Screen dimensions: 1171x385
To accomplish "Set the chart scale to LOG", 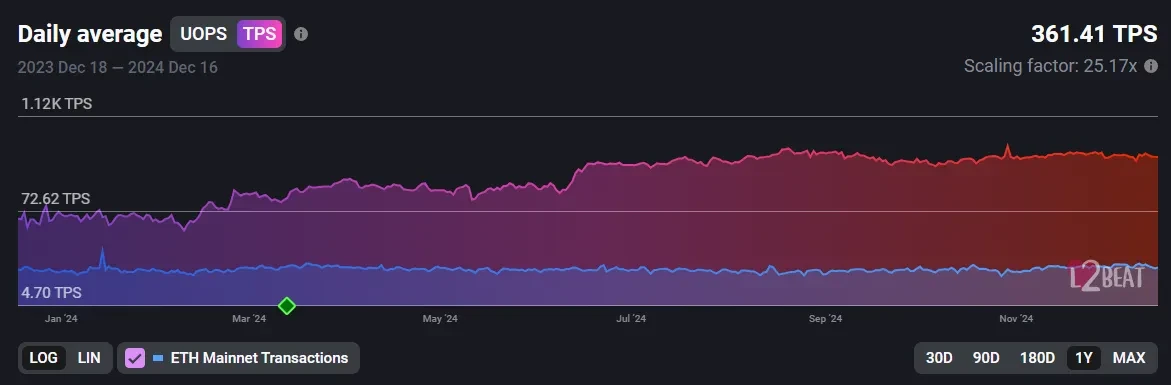I will tap(43, 358).
